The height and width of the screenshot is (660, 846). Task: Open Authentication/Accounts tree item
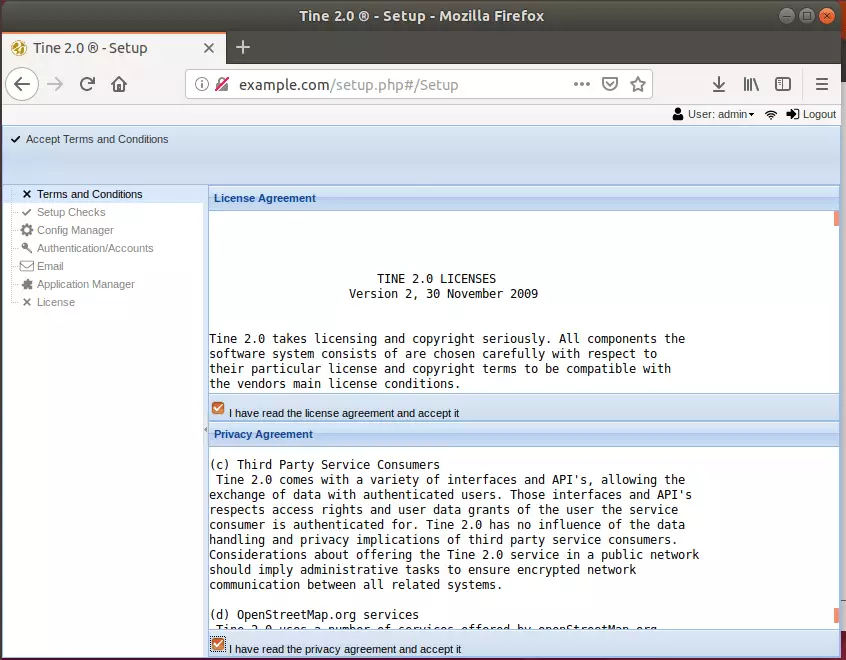(95, 248)
